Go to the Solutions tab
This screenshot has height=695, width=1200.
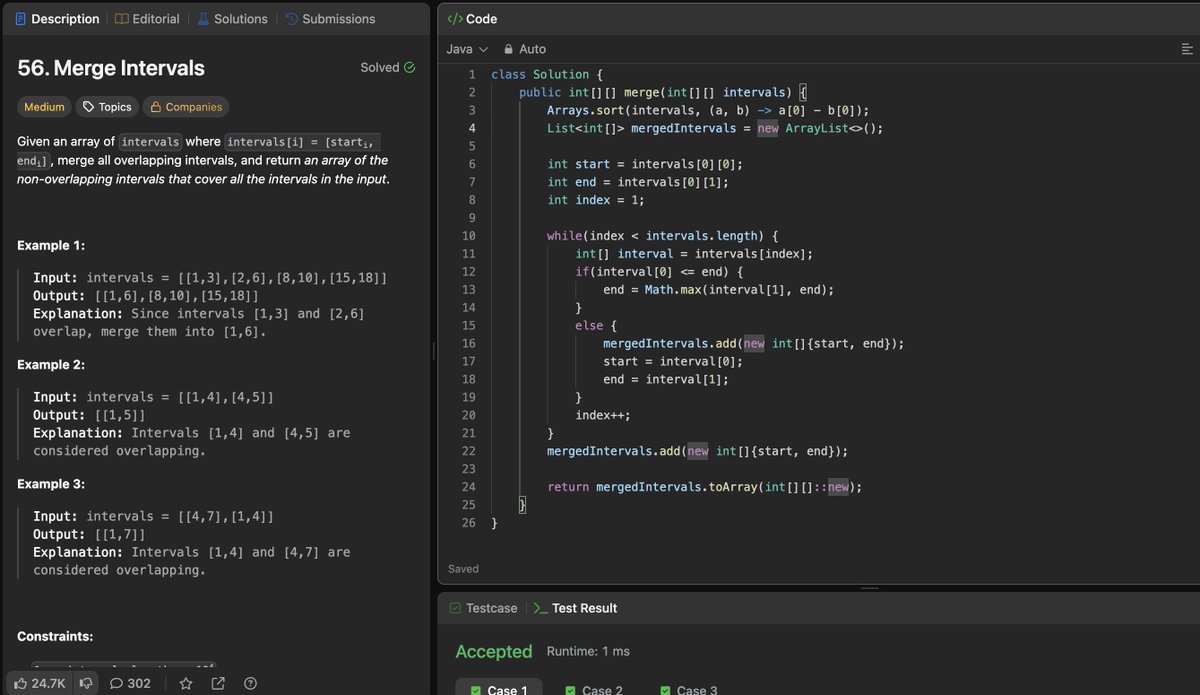tap(232, 19)
